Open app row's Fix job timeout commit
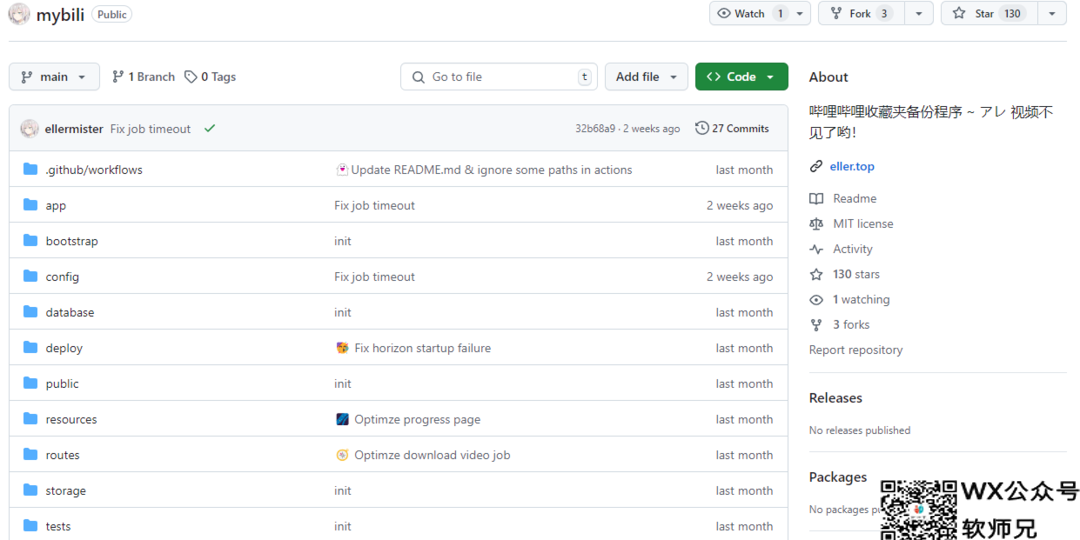This screenshot has width=1080, height=540. click(x=375, y=205)
